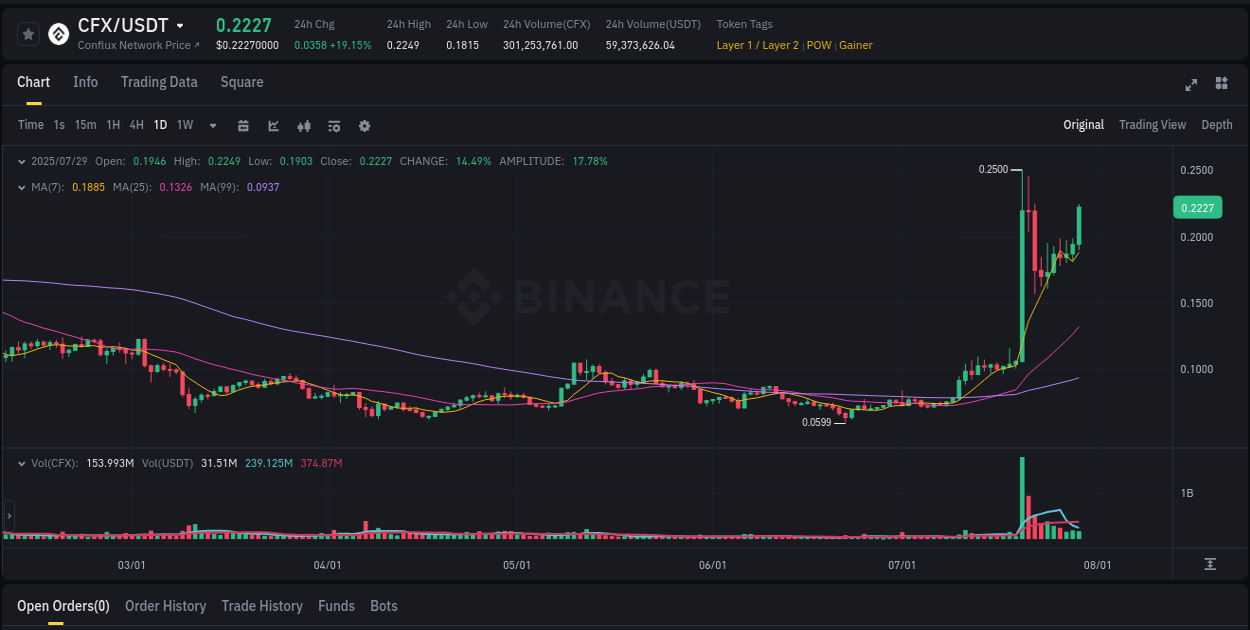Open the chart display settings list icon
Image resolution: width=1250 pixels, height=630 pixels.
click(333, 126)
